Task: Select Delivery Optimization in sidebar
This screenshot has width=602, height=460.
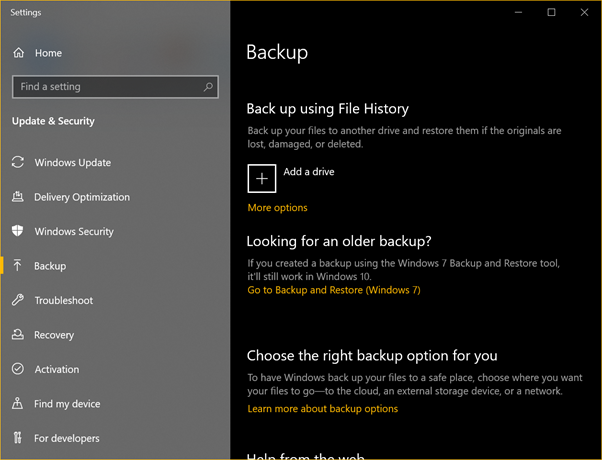Action: click(82, 197)
